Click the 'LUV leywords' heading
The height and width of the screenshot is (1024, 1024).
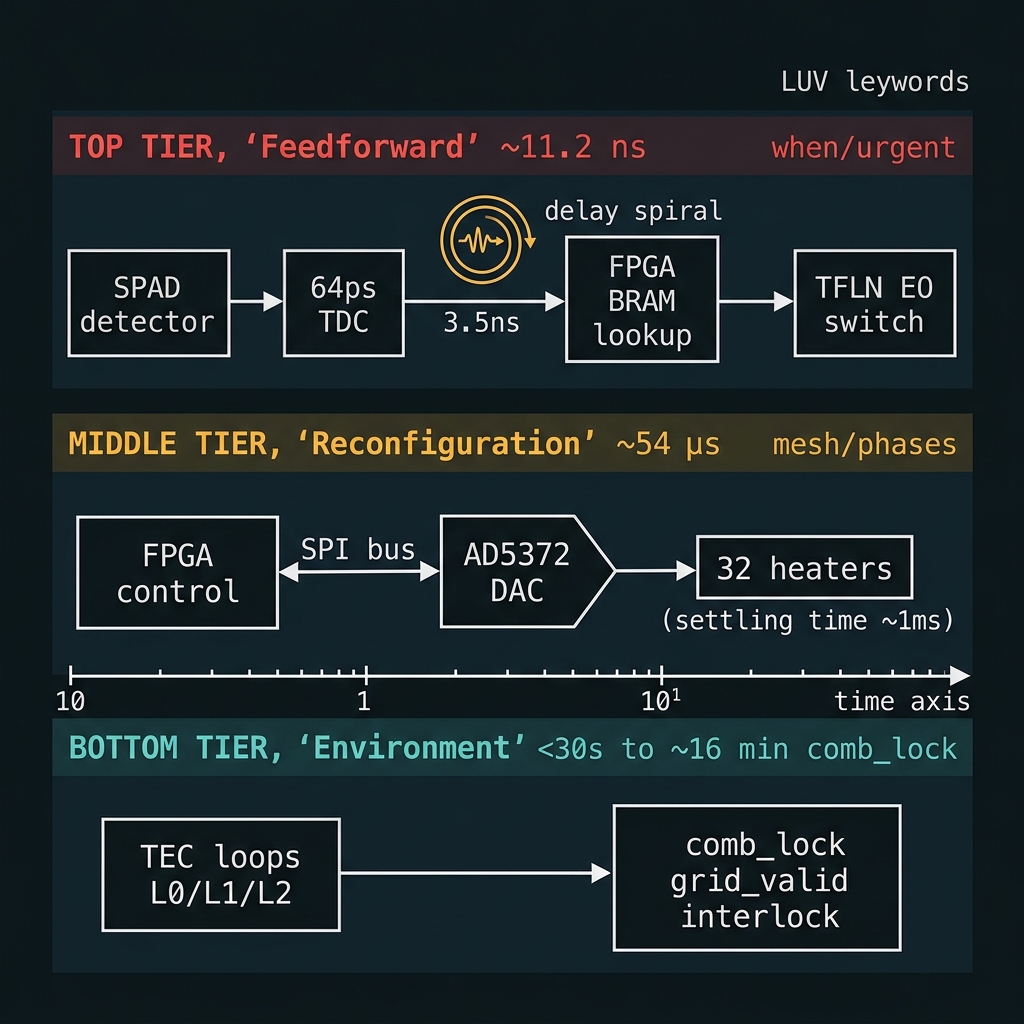click(x=874, y=82)
